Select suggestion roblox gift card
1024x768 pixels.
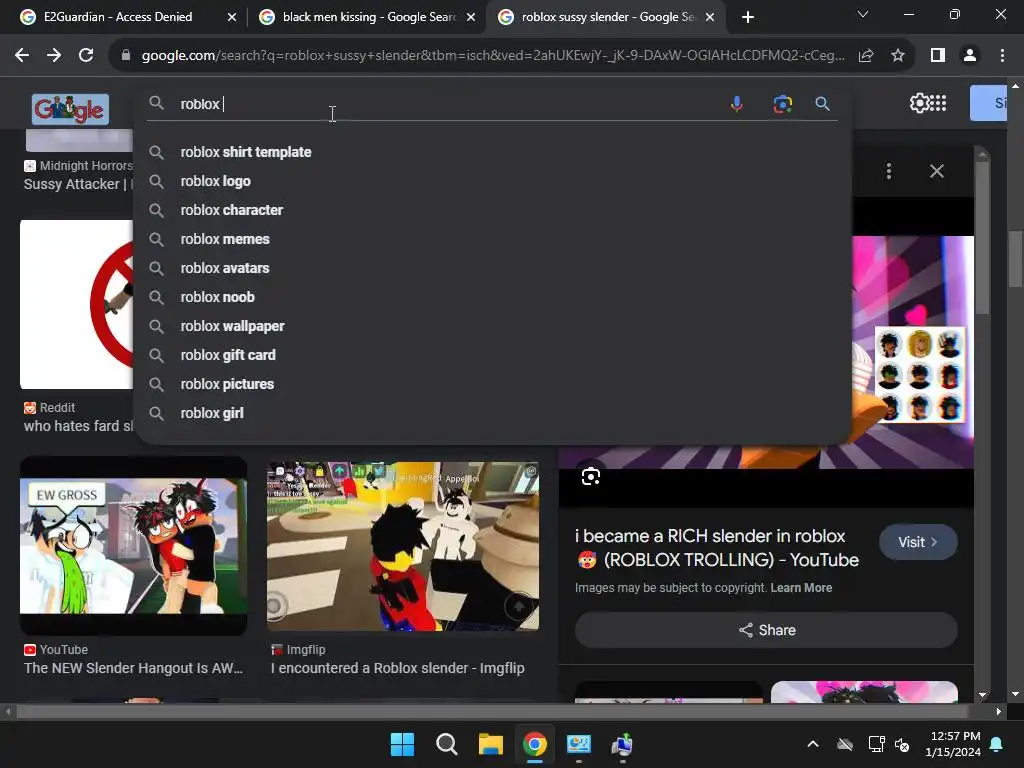click(493, 355)
